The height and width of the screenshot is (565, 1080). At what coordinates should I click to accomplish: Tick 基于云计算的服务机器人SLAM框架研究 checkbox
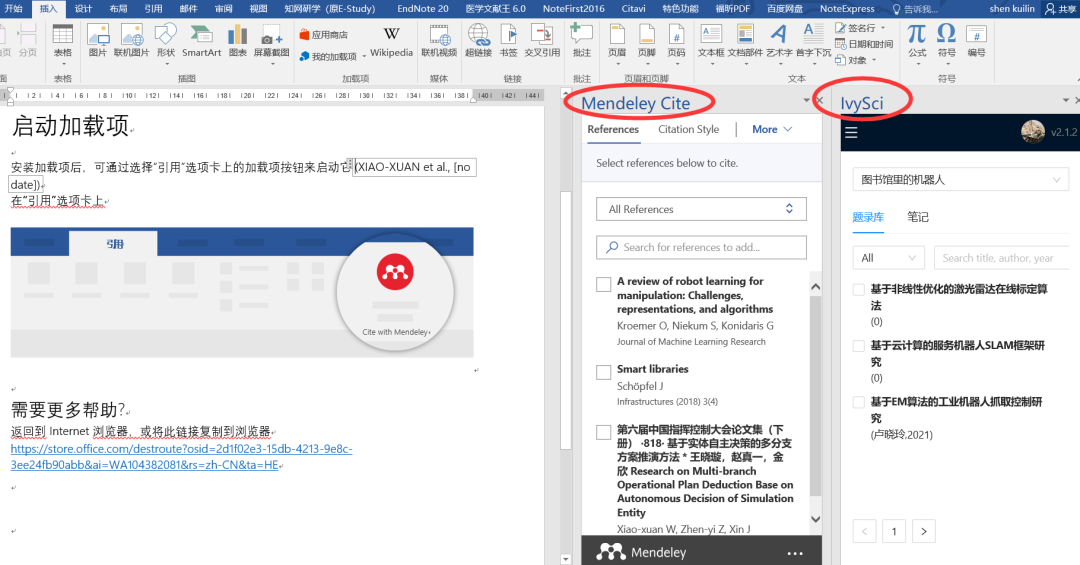(x=859, y=346)
